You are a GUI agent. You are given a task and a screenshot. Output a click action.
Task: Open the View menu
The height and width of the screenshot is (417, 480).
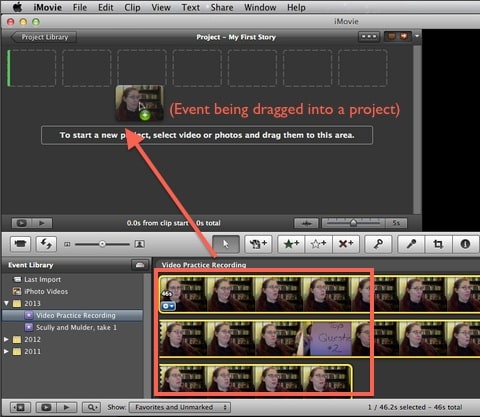pos(161,7)
